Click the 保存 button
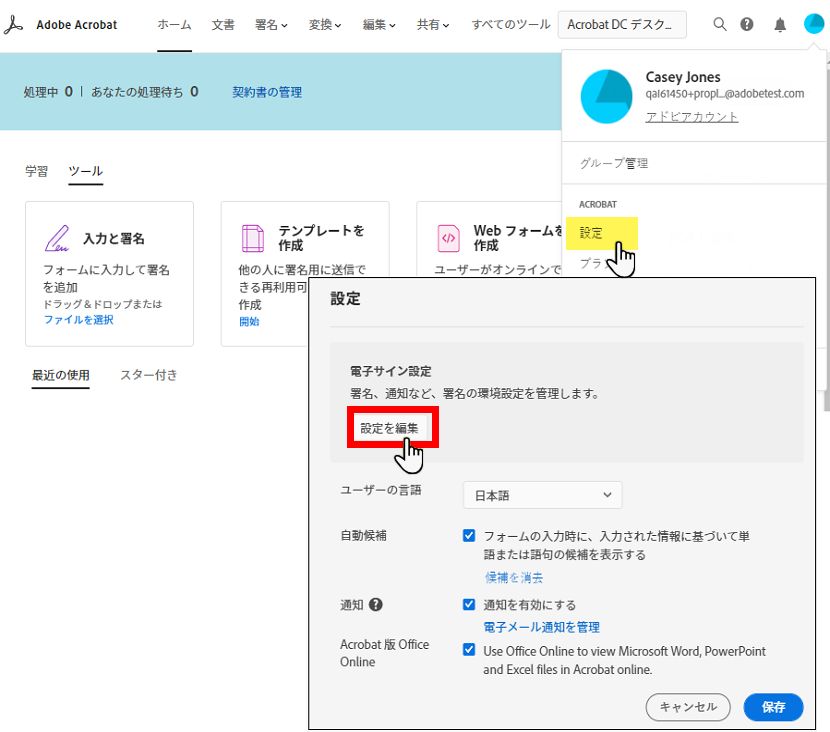Viewport: 830px width, 732px height. click(x=773, y=707)
